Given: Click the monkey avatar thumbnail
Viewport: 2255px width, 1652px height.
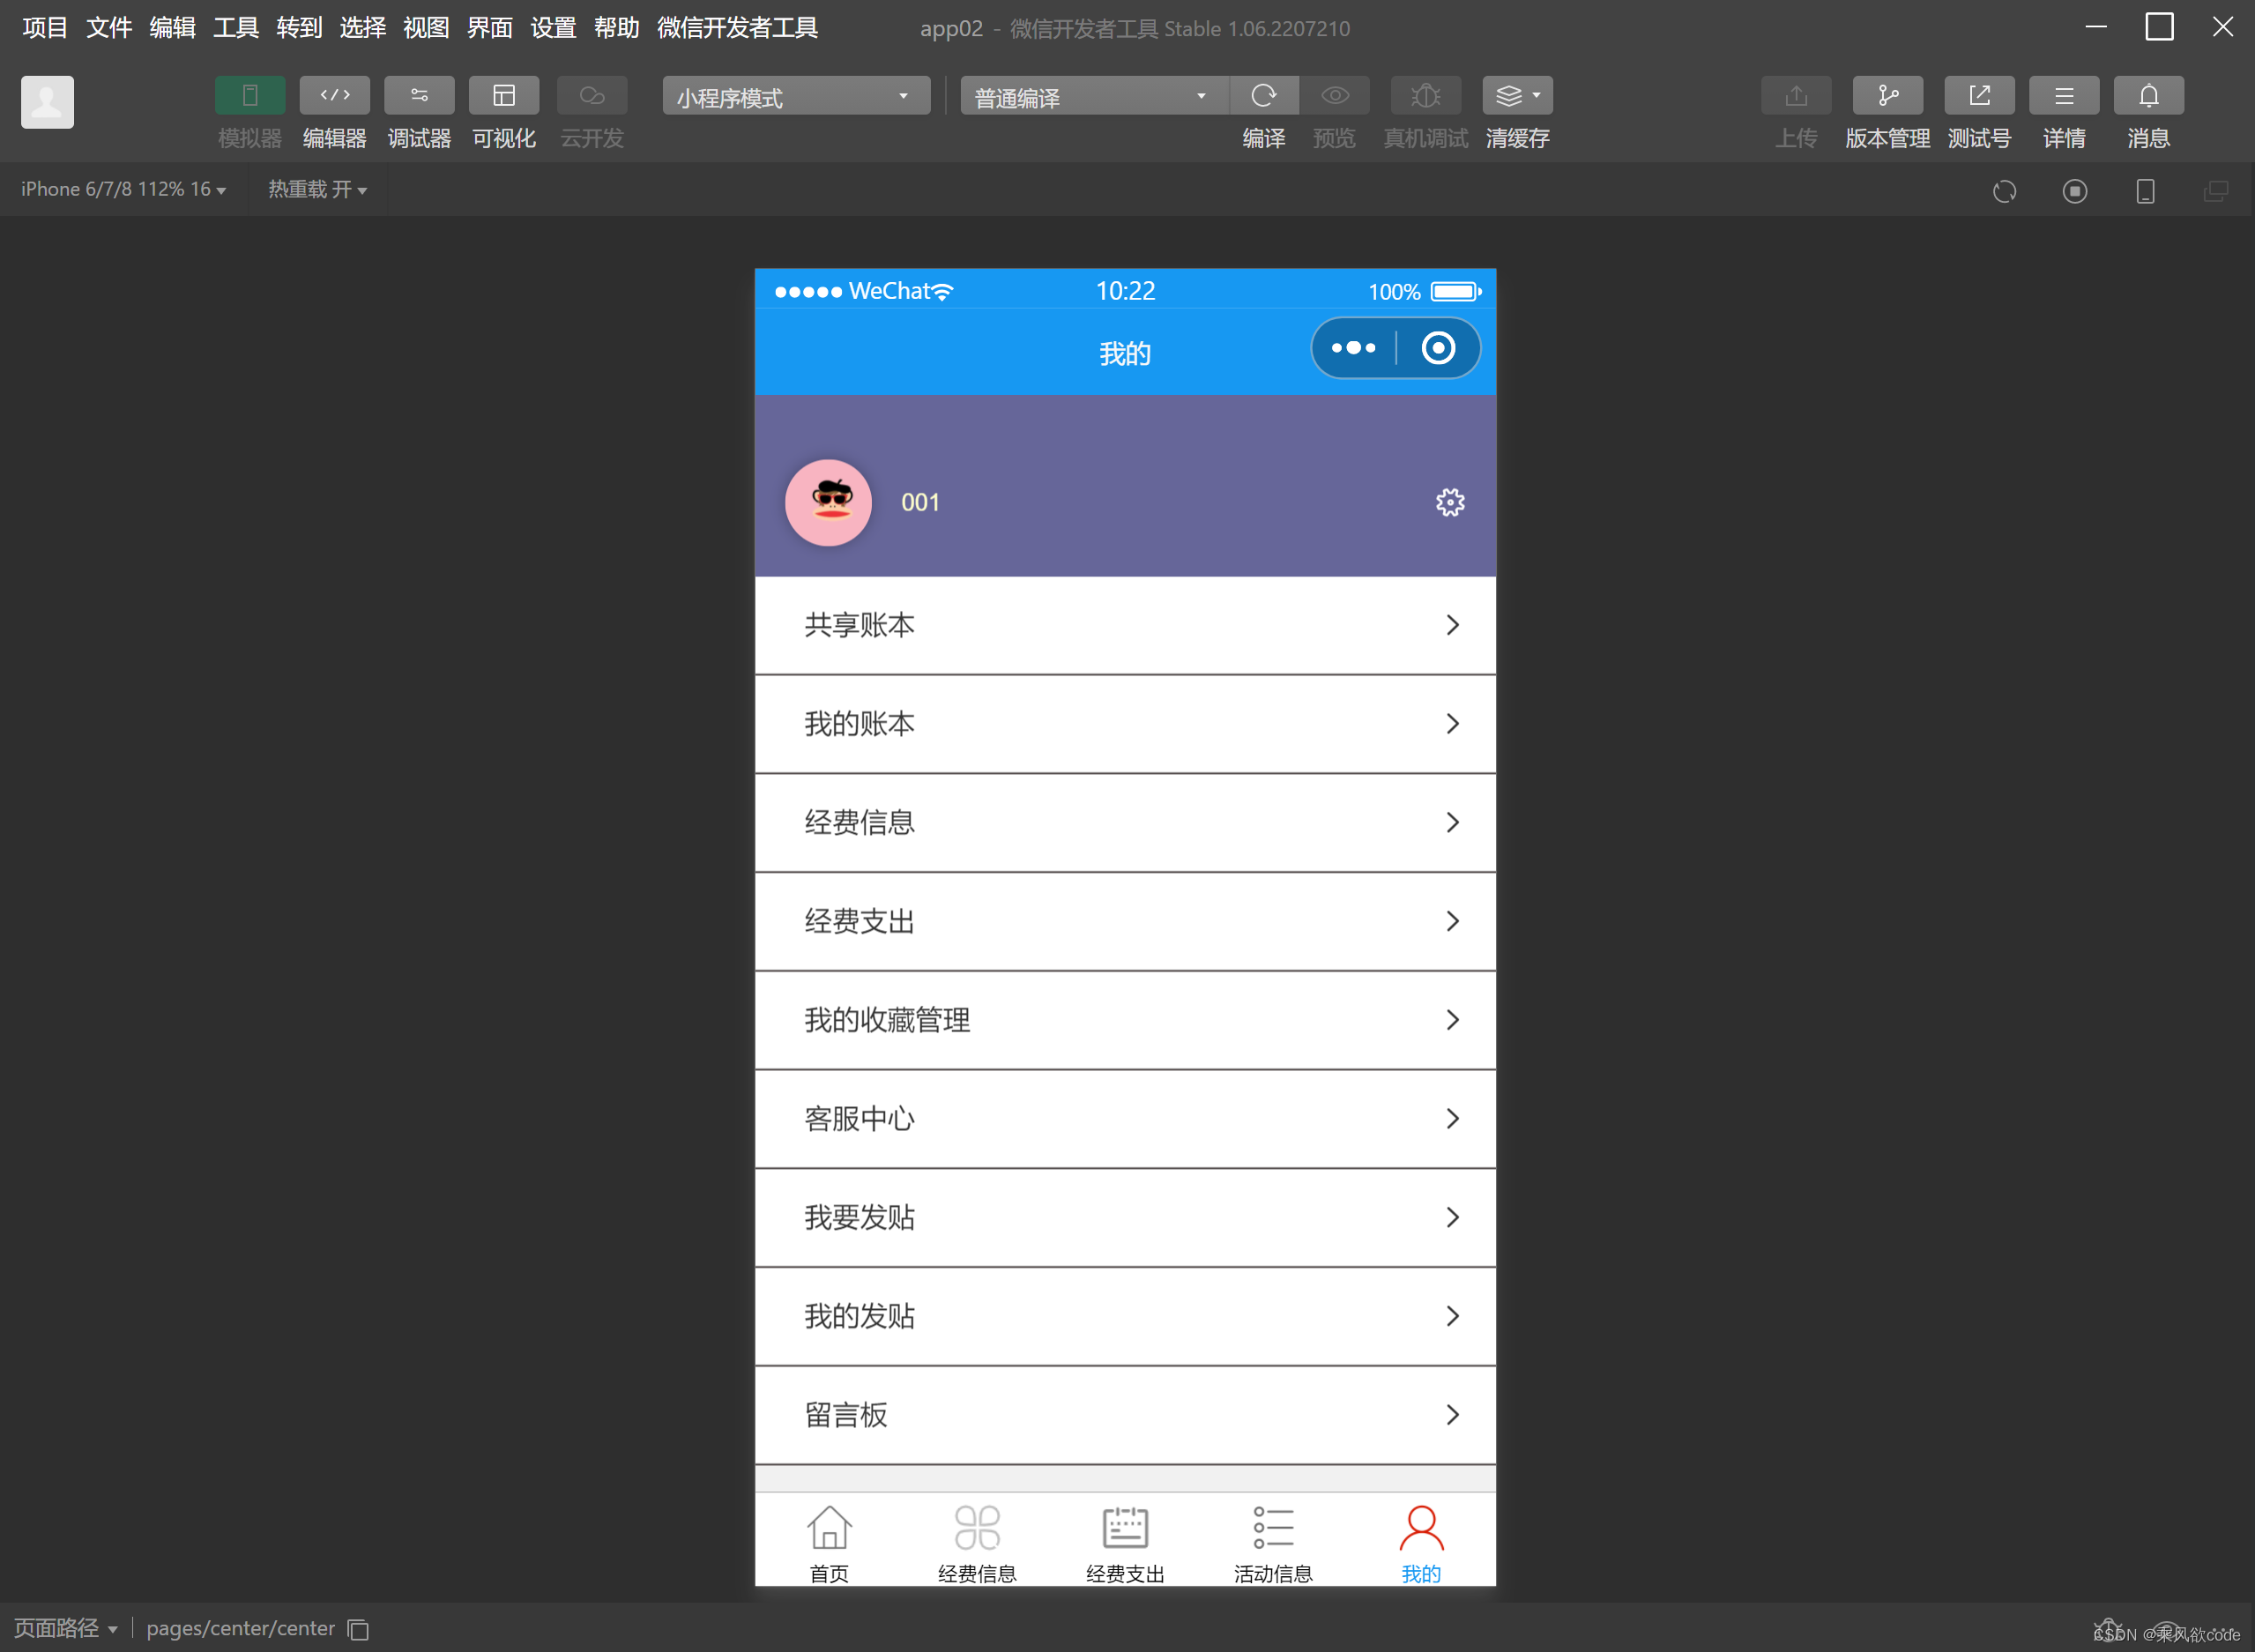Looking at the screenshot, I should pyautogui.click(x=828, y=502).
